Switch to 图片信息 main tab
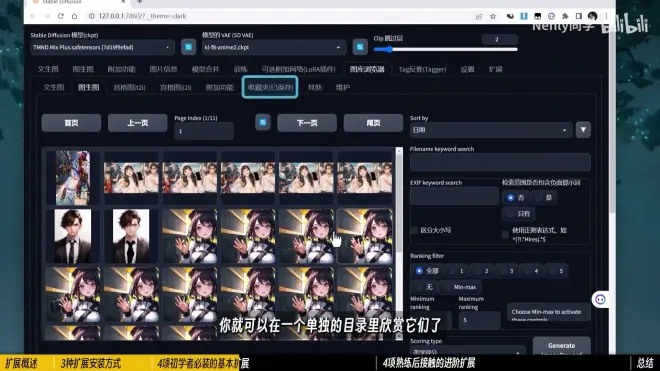The image size is (660, 371). pyautogui.click(x=163, y=69)
